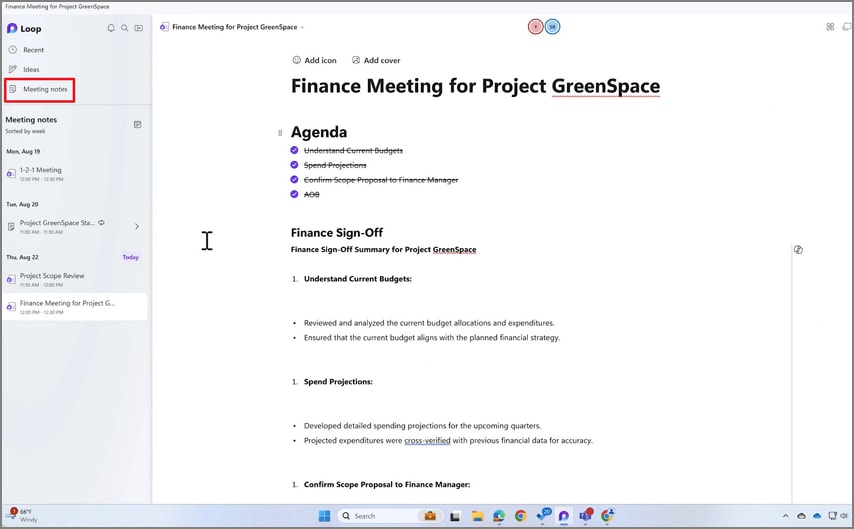This screenshot has height=529, width=854.
Task: Click the Sorted by week label
Action: 26,131
